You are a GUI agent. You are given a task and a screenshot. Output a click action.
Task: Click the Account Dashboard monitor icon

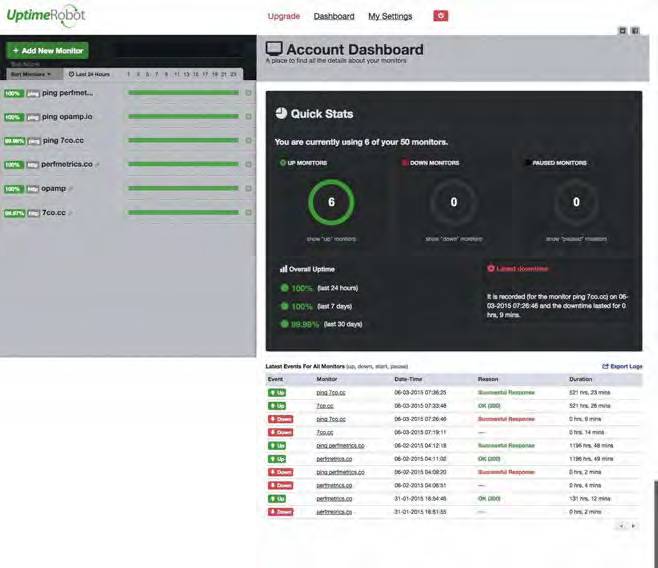274,49
